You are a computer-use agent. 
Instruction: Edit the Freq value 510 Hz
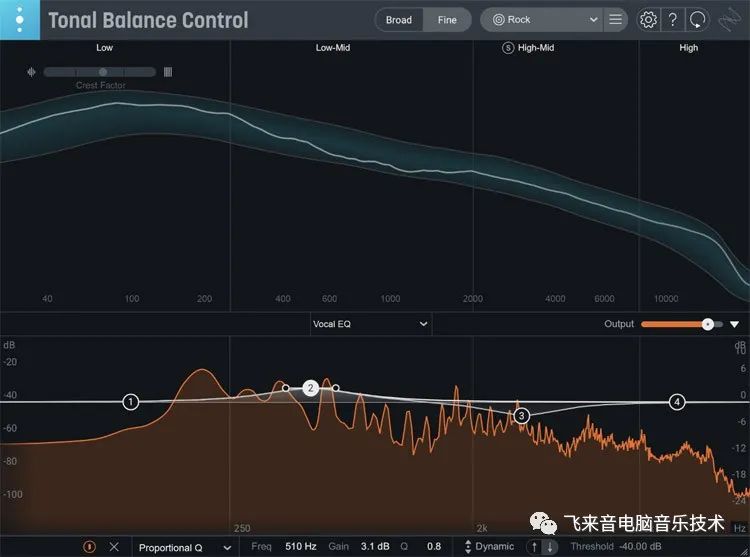pyautogui.click(x=301, y=546)
